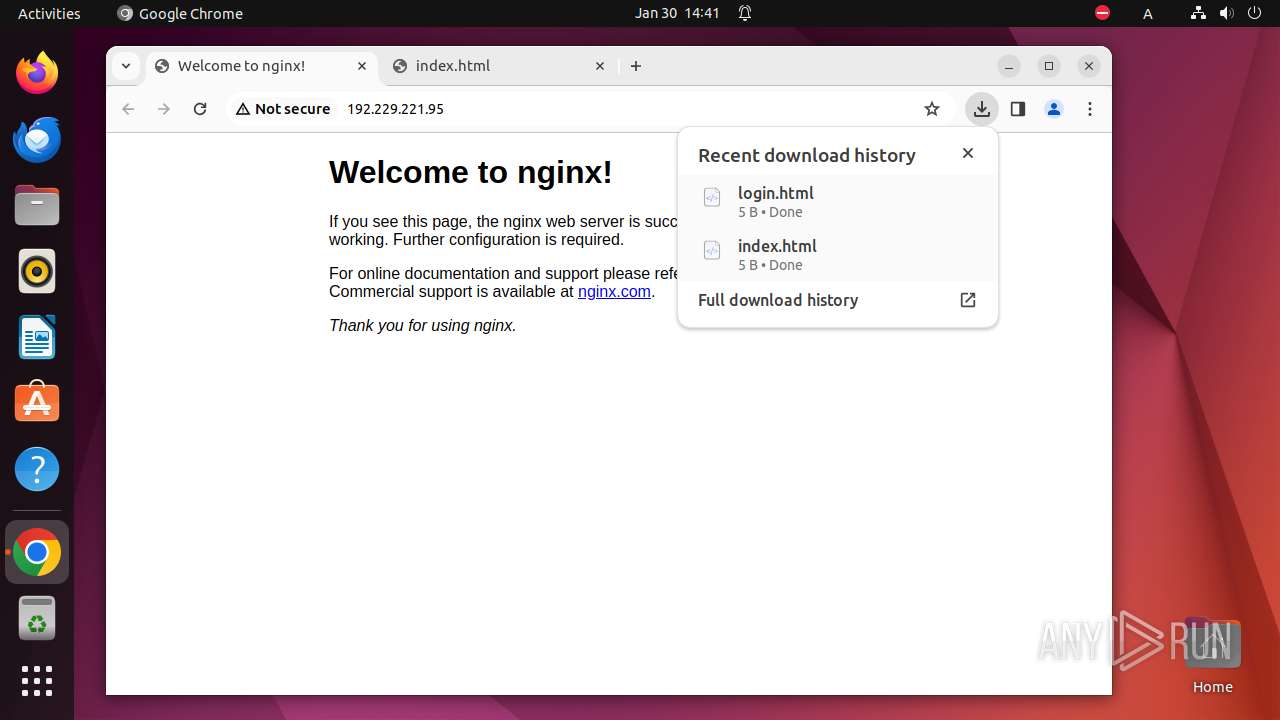Screen dimensions: 1280x720
Task: Switch to the index.html tab
Action: pos(500,66)
